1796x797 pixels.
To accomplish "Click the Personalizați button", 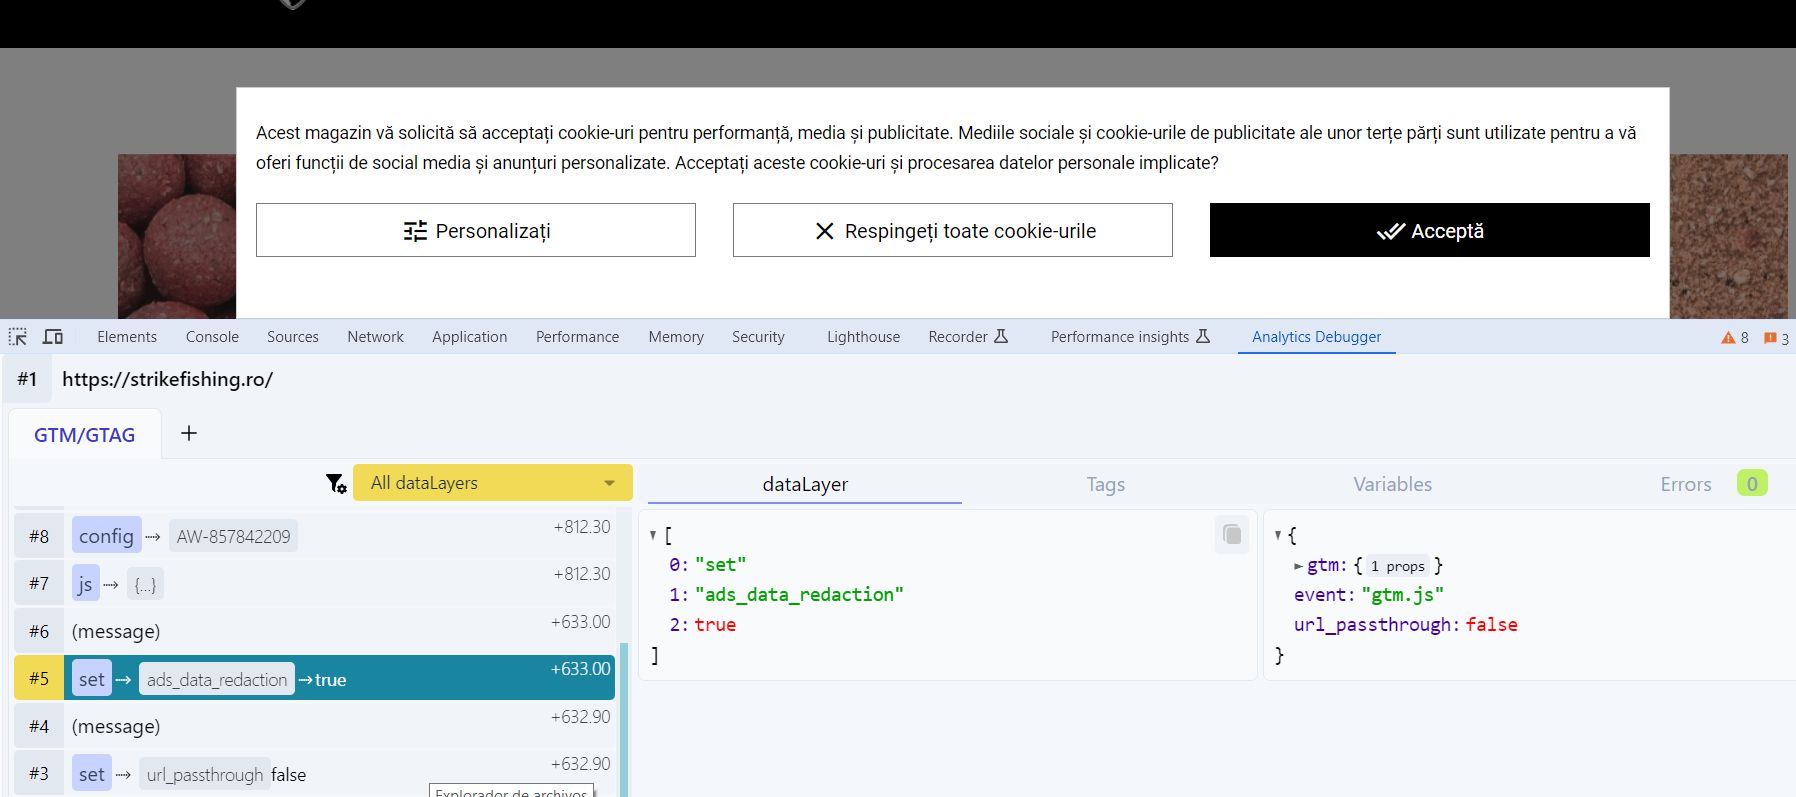I will coord(475,231).
